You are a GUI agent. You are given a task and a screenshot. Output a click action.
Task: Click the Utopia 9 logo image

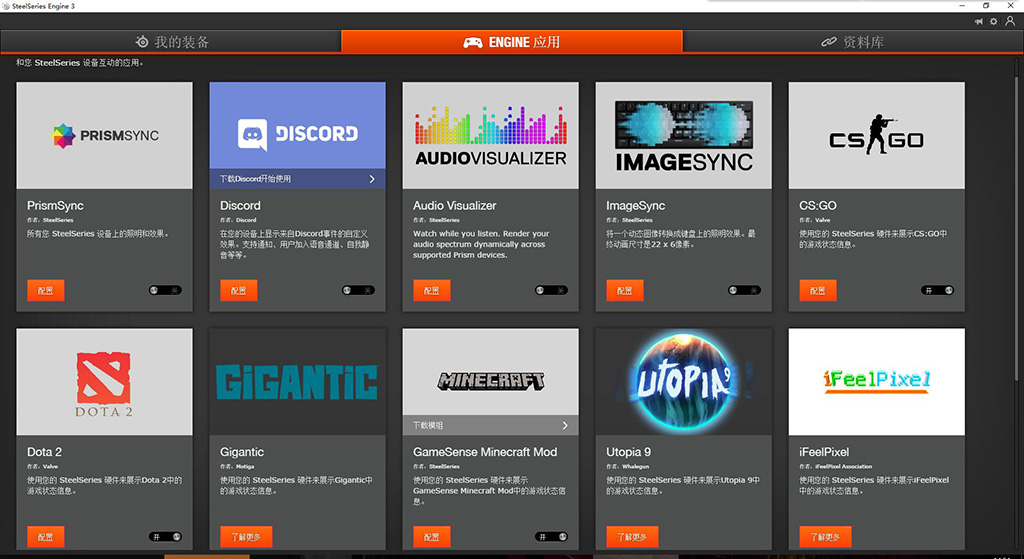[x=683, y=382]
